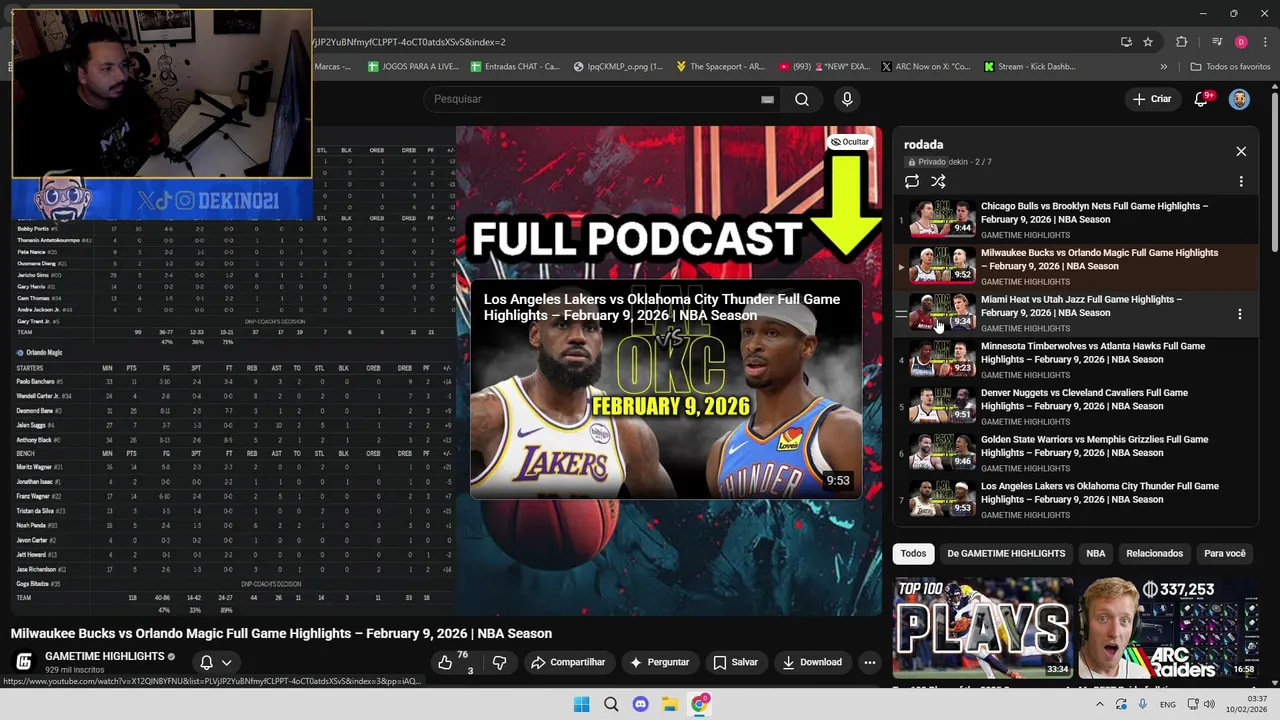1280x720 pixels.
Task: Click the Compartilhar share button
Action: 568,662
